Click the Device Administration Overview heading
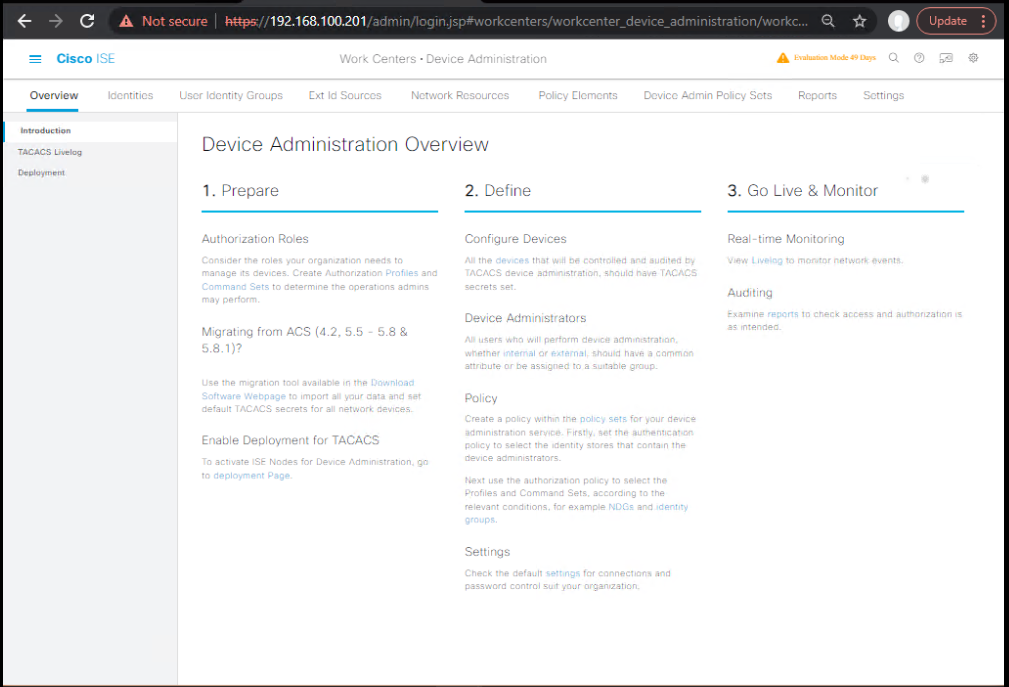The image size is (1009, 687). click(345, 145)
